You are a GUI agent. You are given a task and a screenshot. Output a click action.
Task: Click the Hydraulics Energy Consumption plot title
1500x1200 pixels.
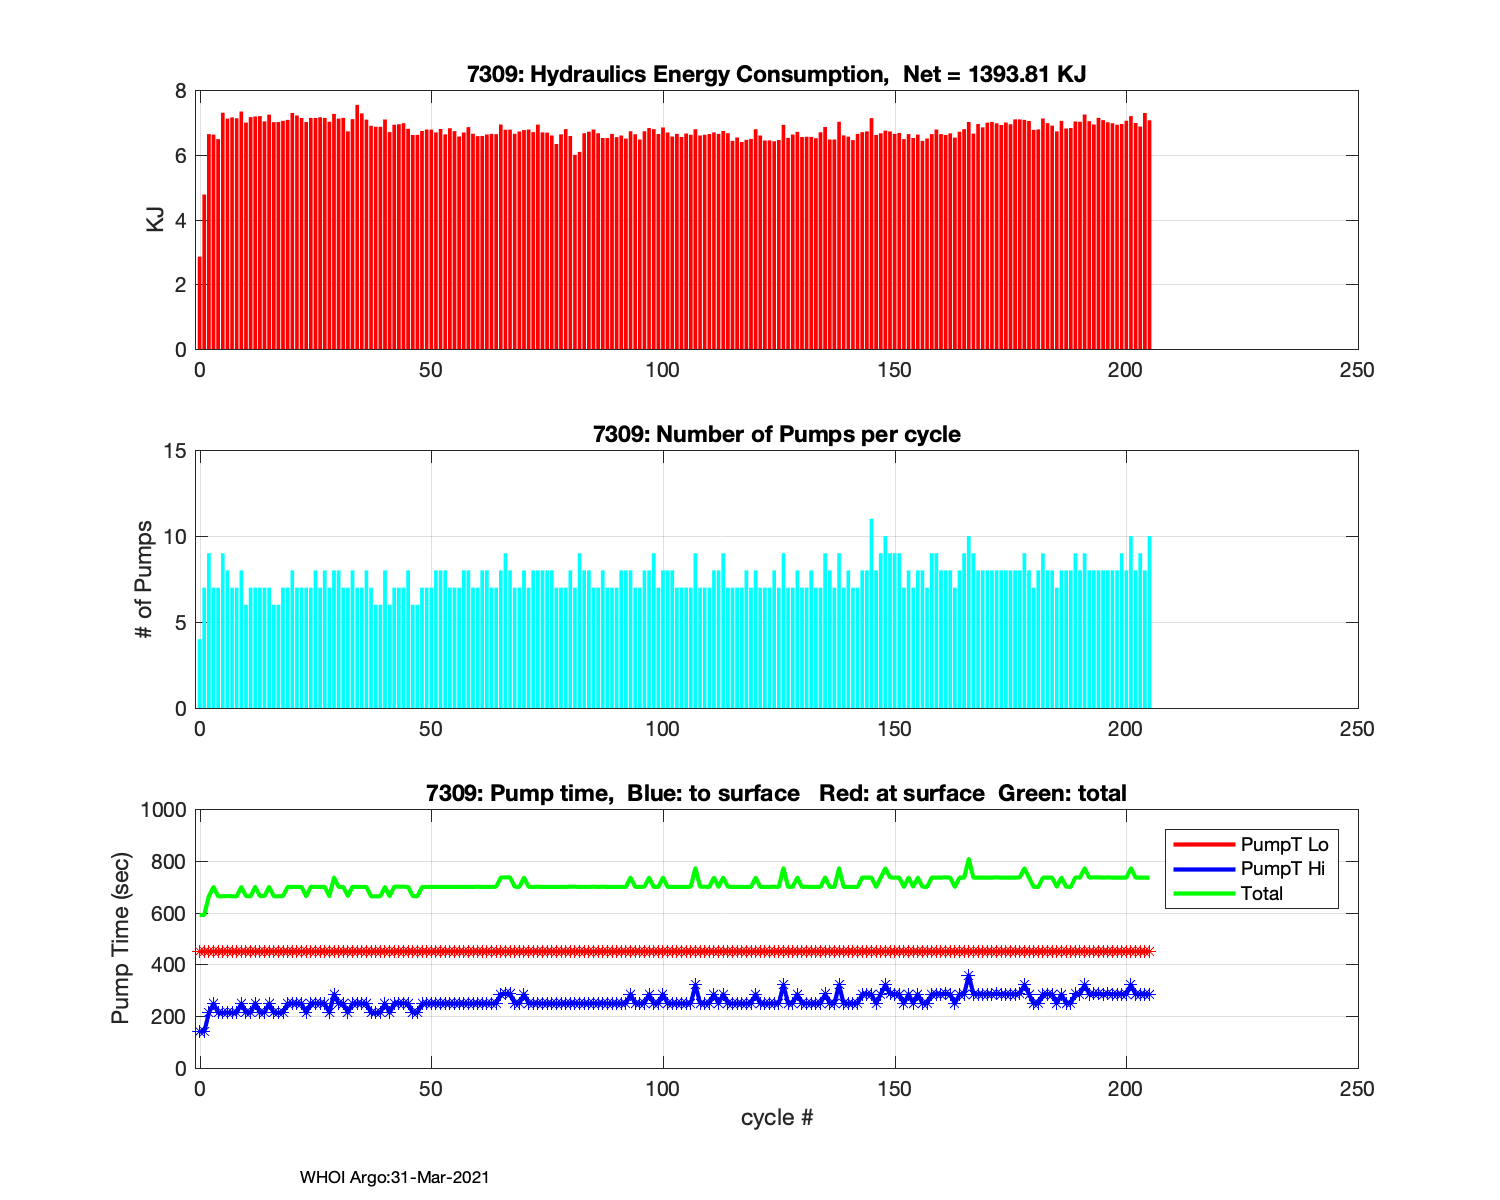click(776, 74)
